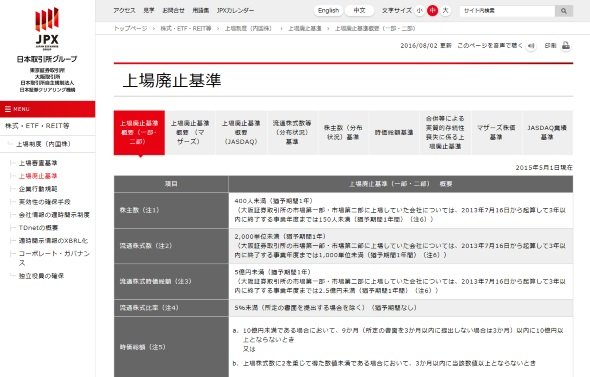
Task: Click table row 流通株式数（注2）
Action: pyautogui.click(x=344, y=246)
